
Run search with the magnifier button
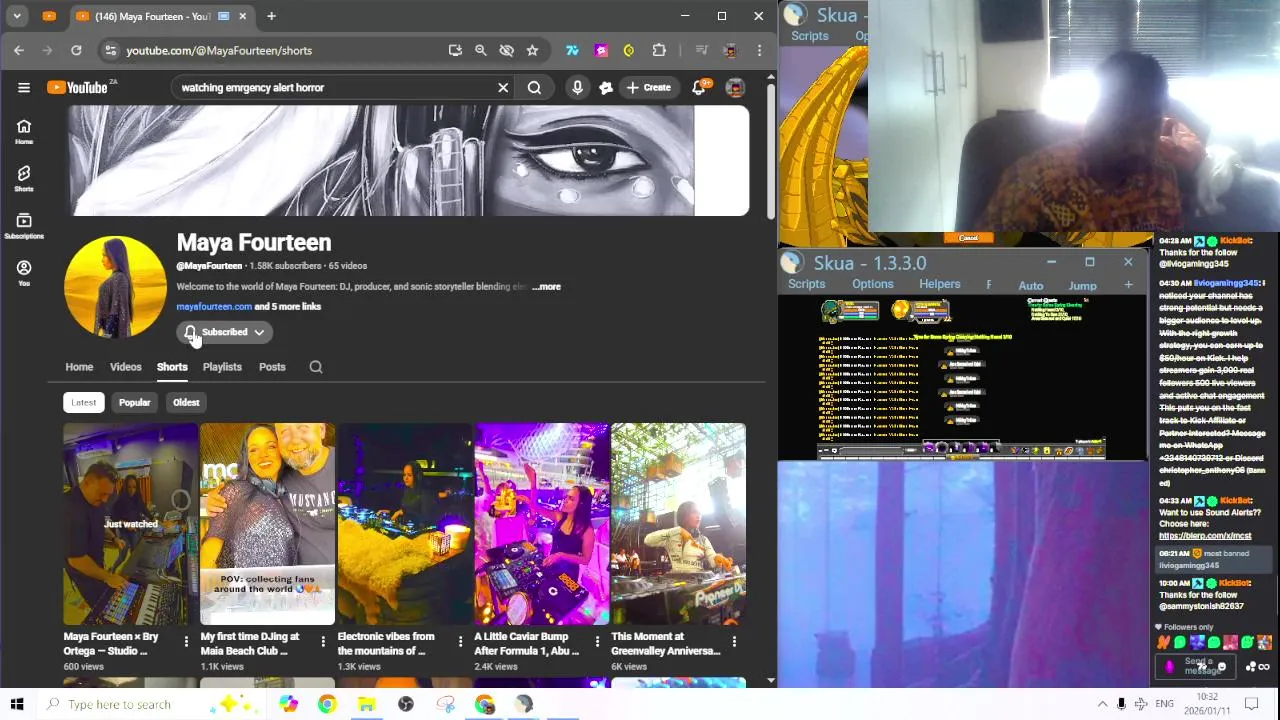click(x=534, y=87)
